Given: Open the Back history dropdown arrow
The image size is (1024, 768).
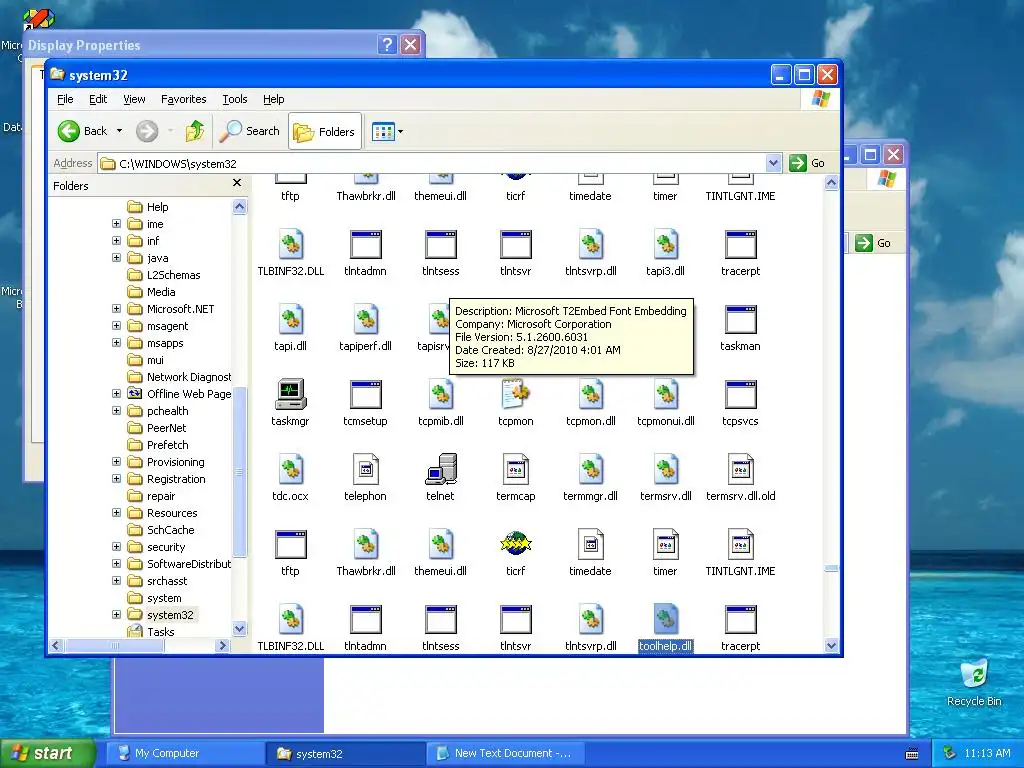Looking at the screenshot, I should [120, 131].
